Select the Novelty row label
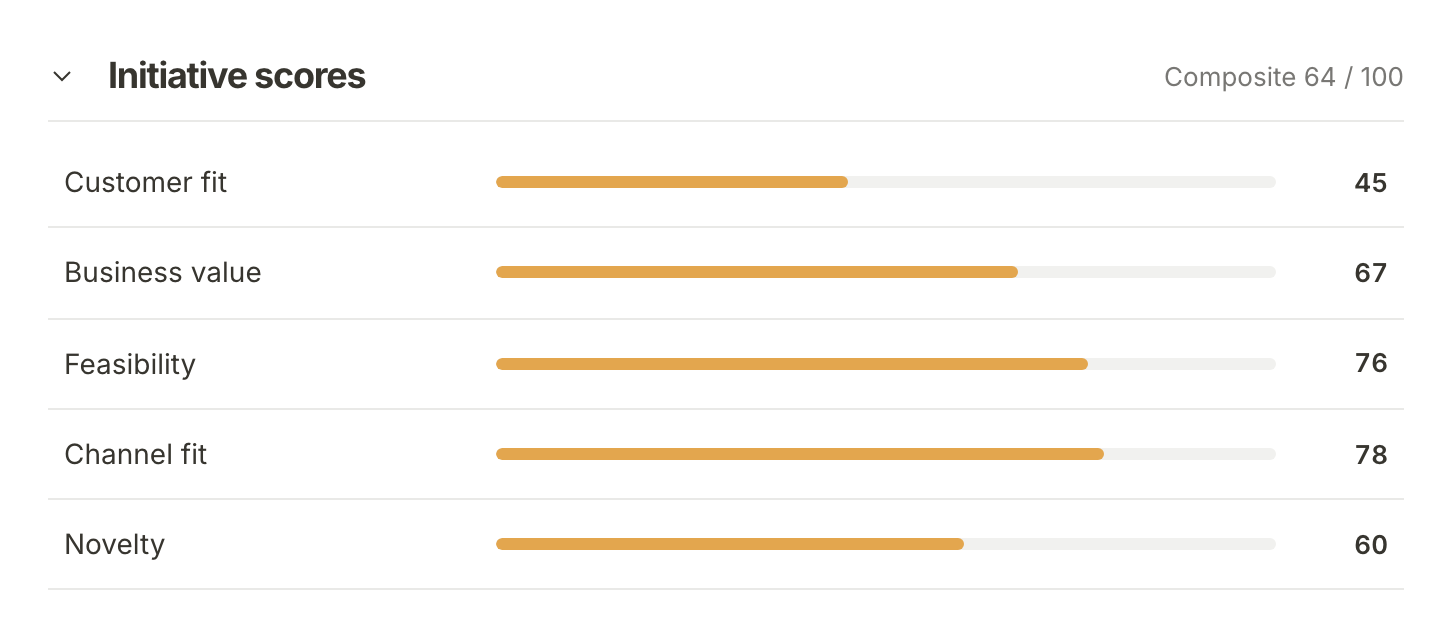Screen dimensions: 1452x638 point(115,544)
